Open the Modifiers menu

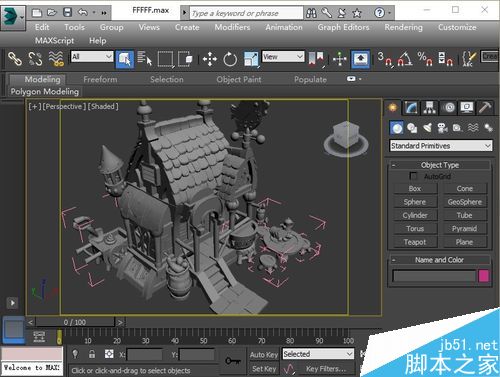[232, 27]
